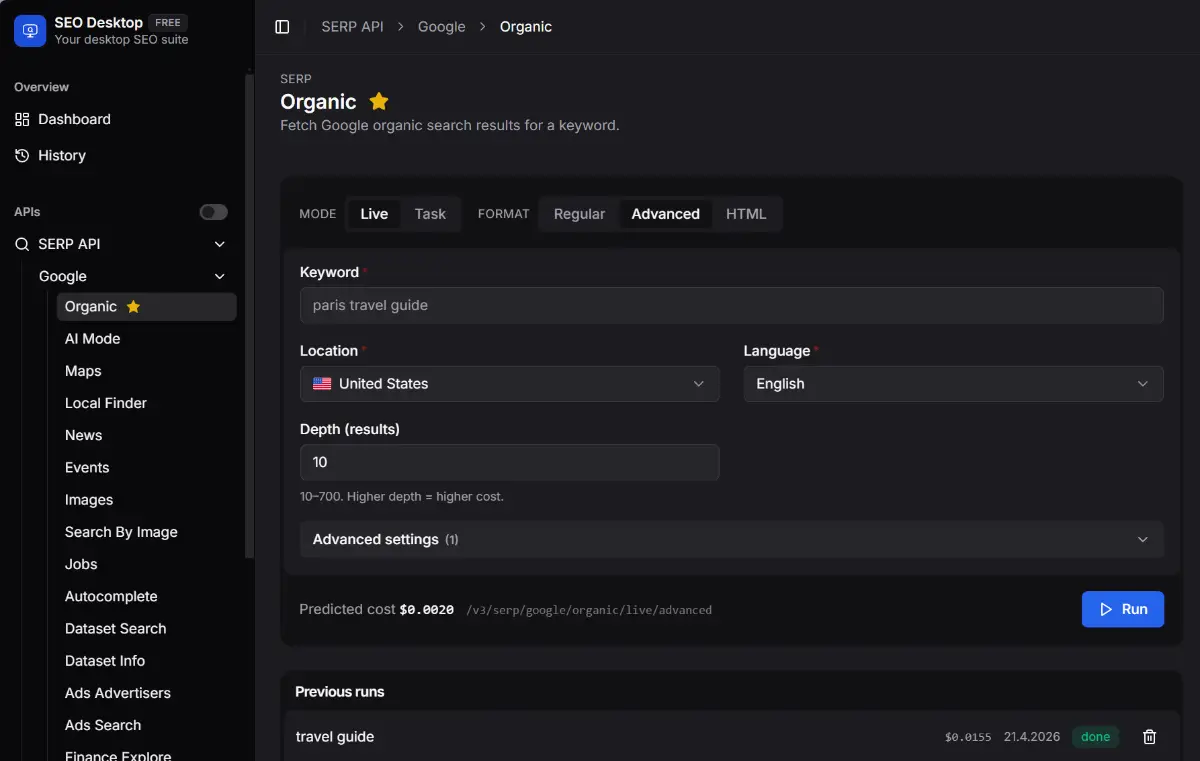Select Maps in the sidebar
The width and height of the screenshot is (1200, 761).
146,371
